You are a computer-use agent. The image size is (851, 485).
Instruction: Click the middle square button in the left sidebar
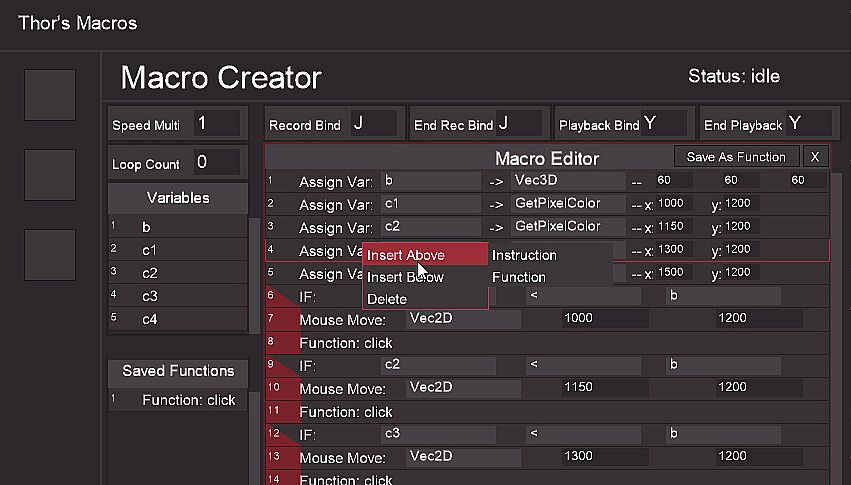click(x=50, y=175)
